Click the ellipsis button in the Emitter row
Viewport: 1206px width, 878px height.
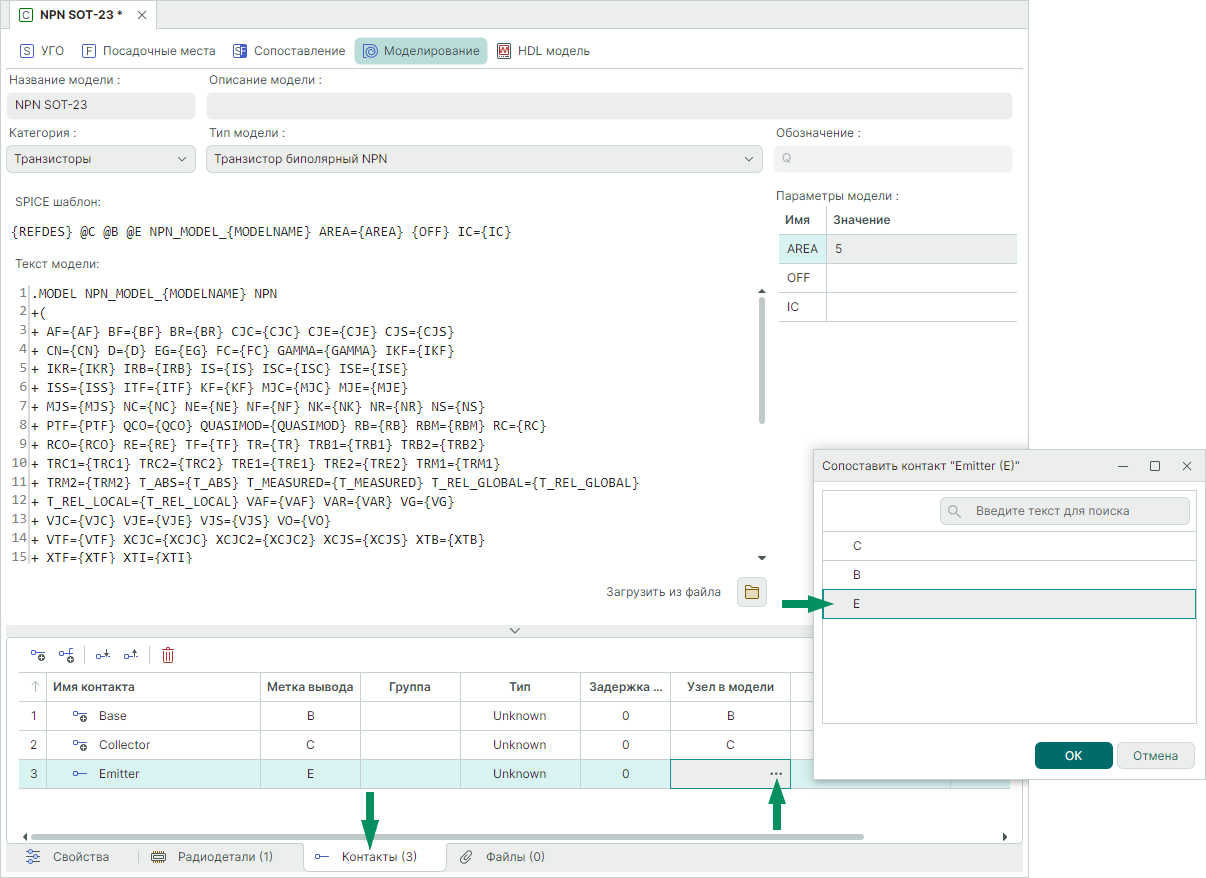[776, 774]
